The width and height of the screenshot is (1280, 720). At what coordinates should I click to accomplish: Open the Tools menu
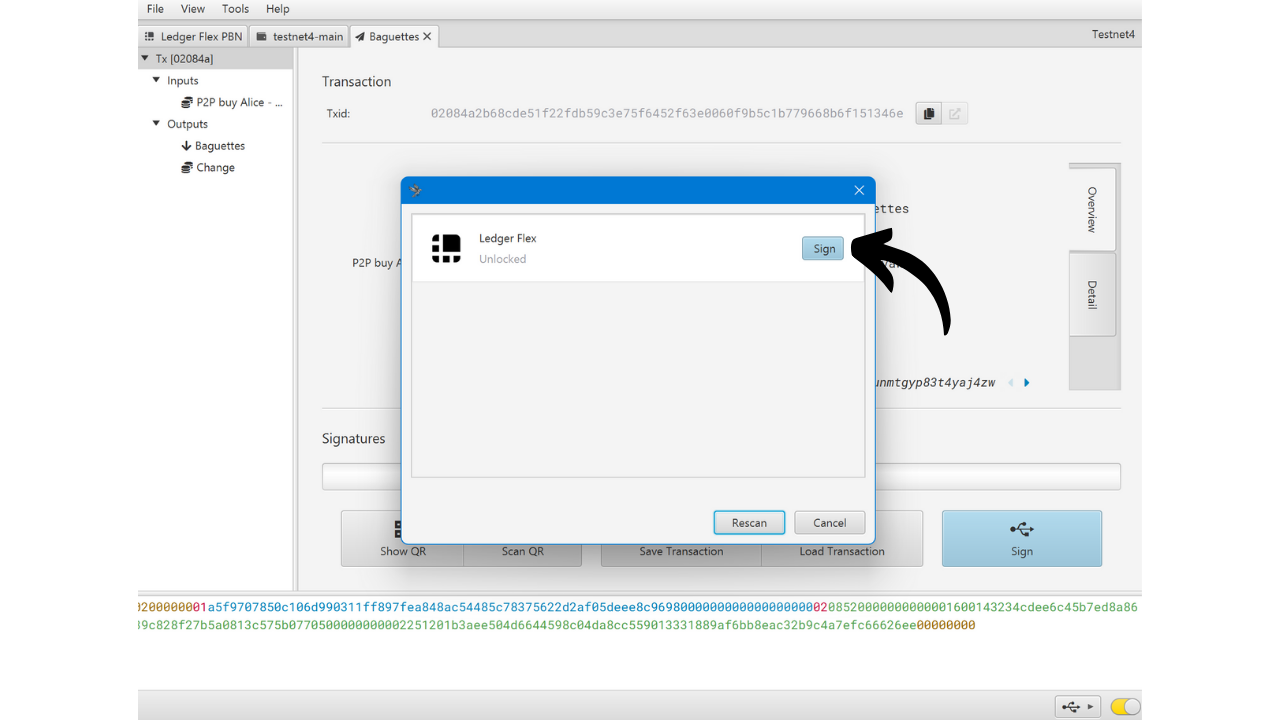click(x=235, y=9)
